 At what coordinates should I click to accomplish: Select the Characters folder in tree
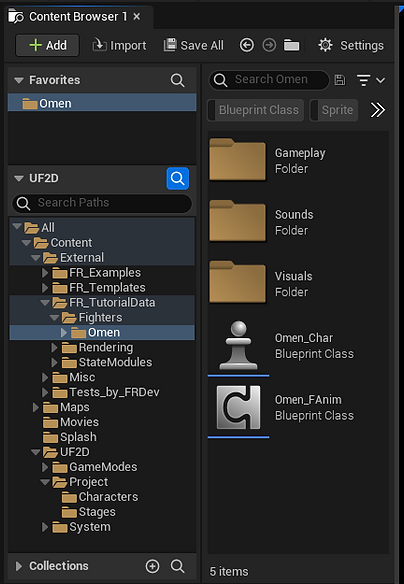[x=100, y=497]
